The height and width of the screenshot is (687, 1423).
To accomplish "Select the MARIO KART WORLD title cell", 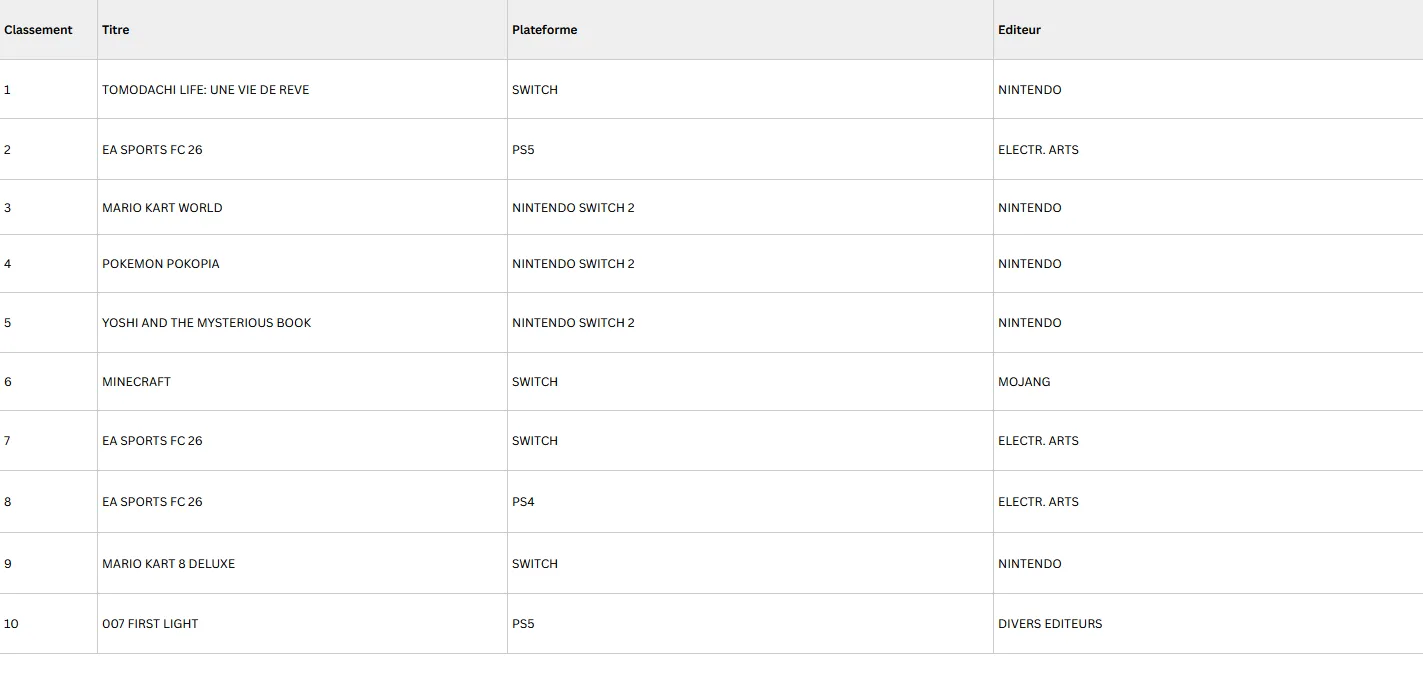I will tap(302, 208).
